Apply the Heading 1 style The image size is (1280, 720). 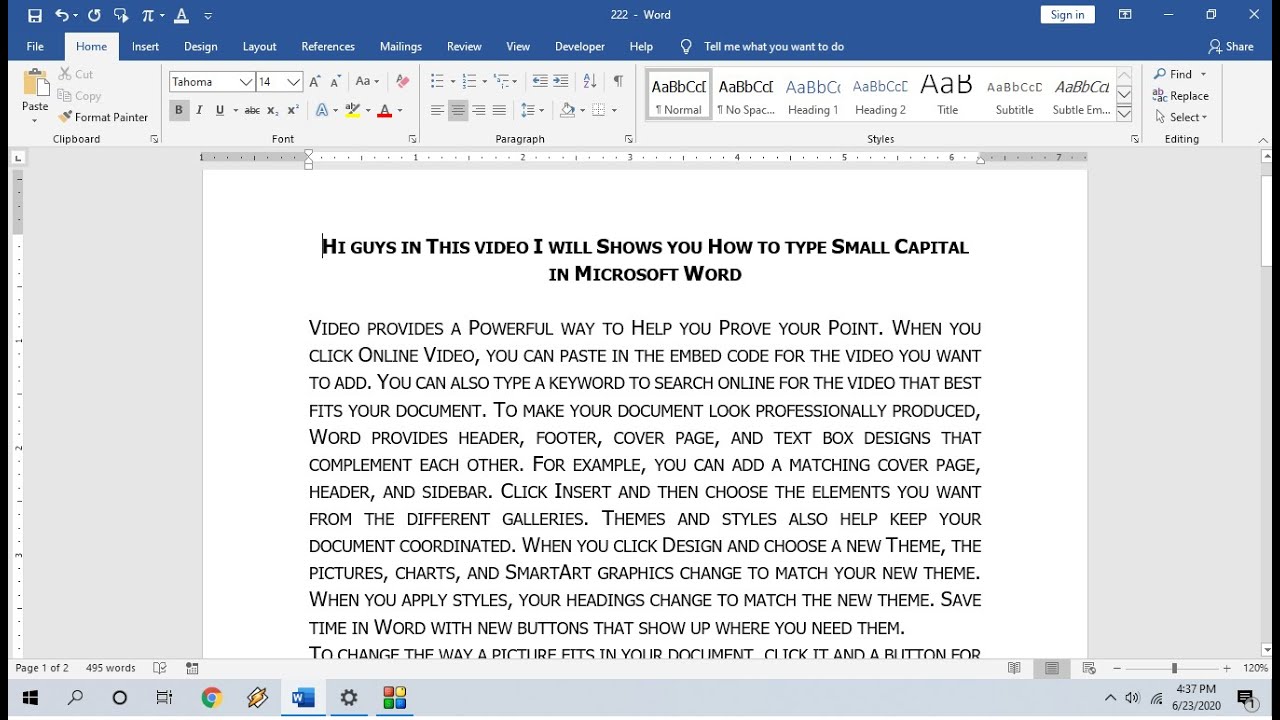(x=813, y=96)
